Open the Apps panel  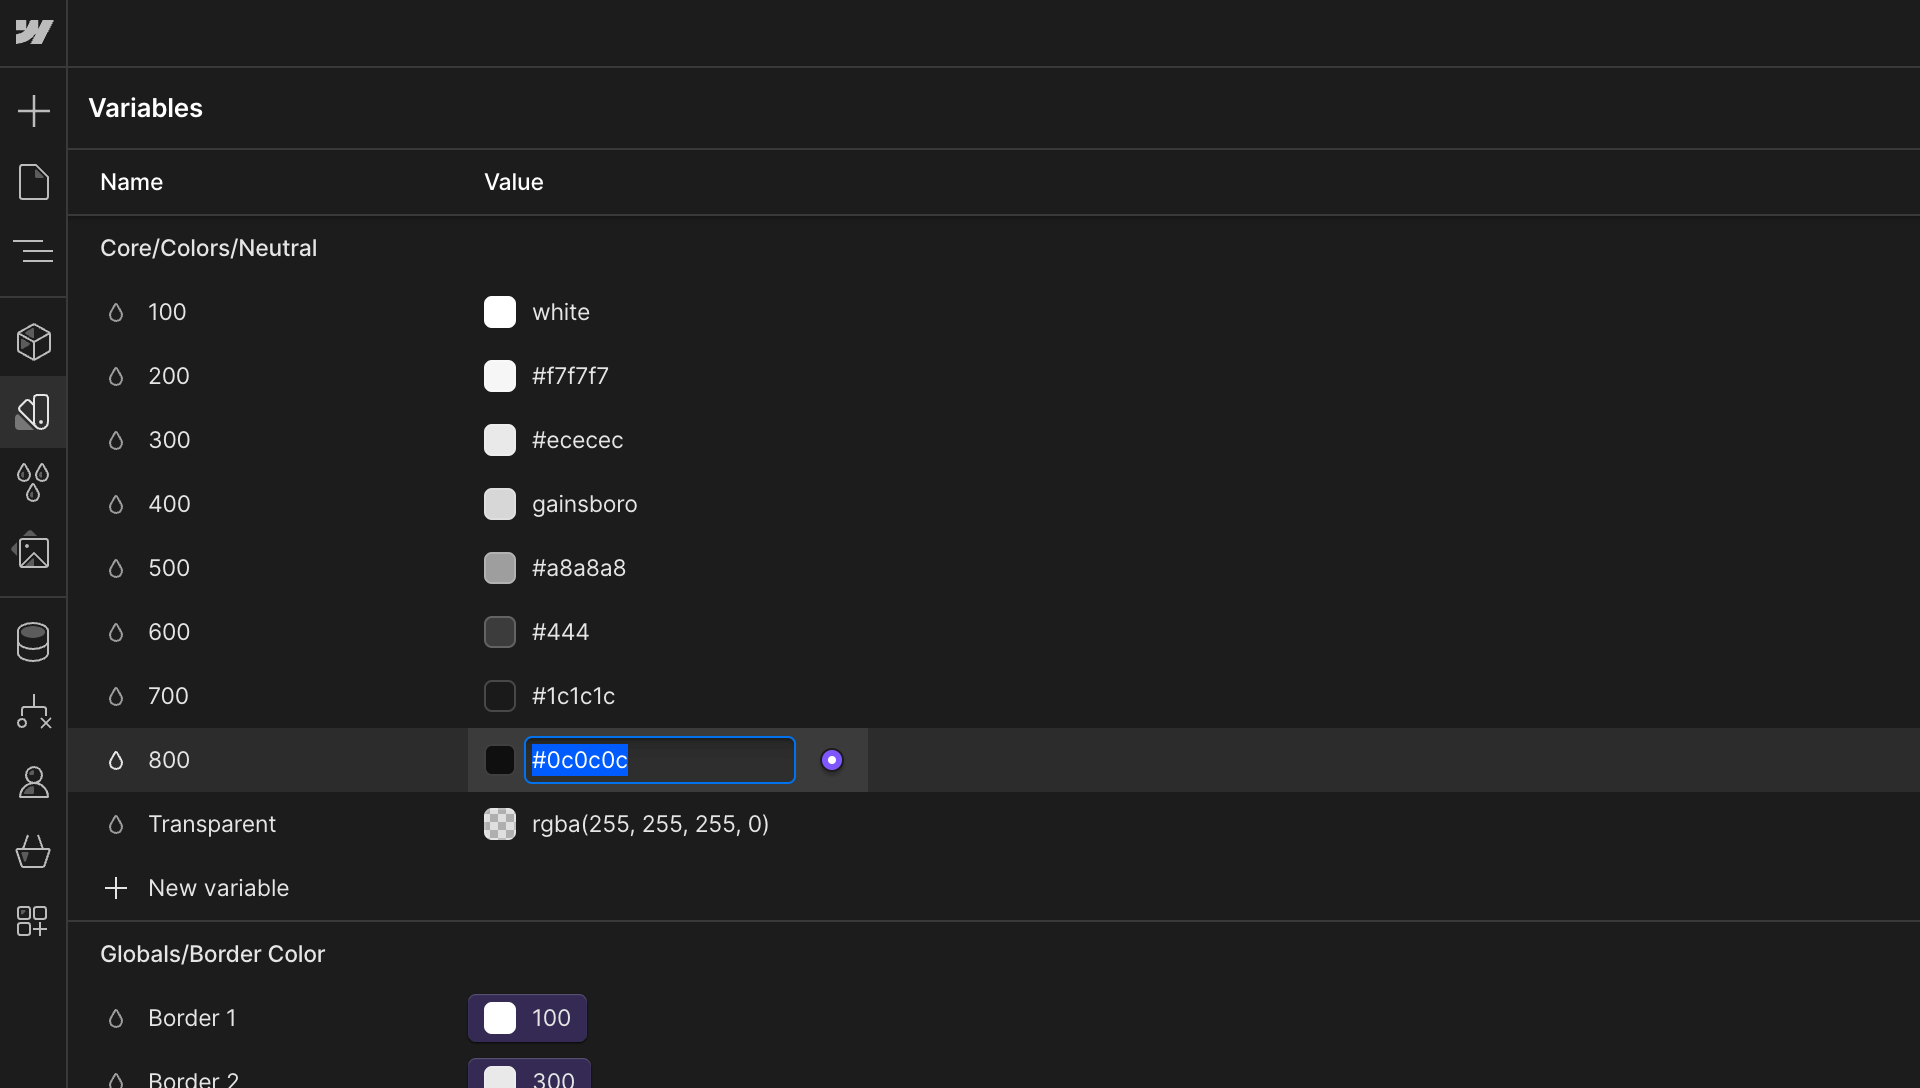pos(34,922)
